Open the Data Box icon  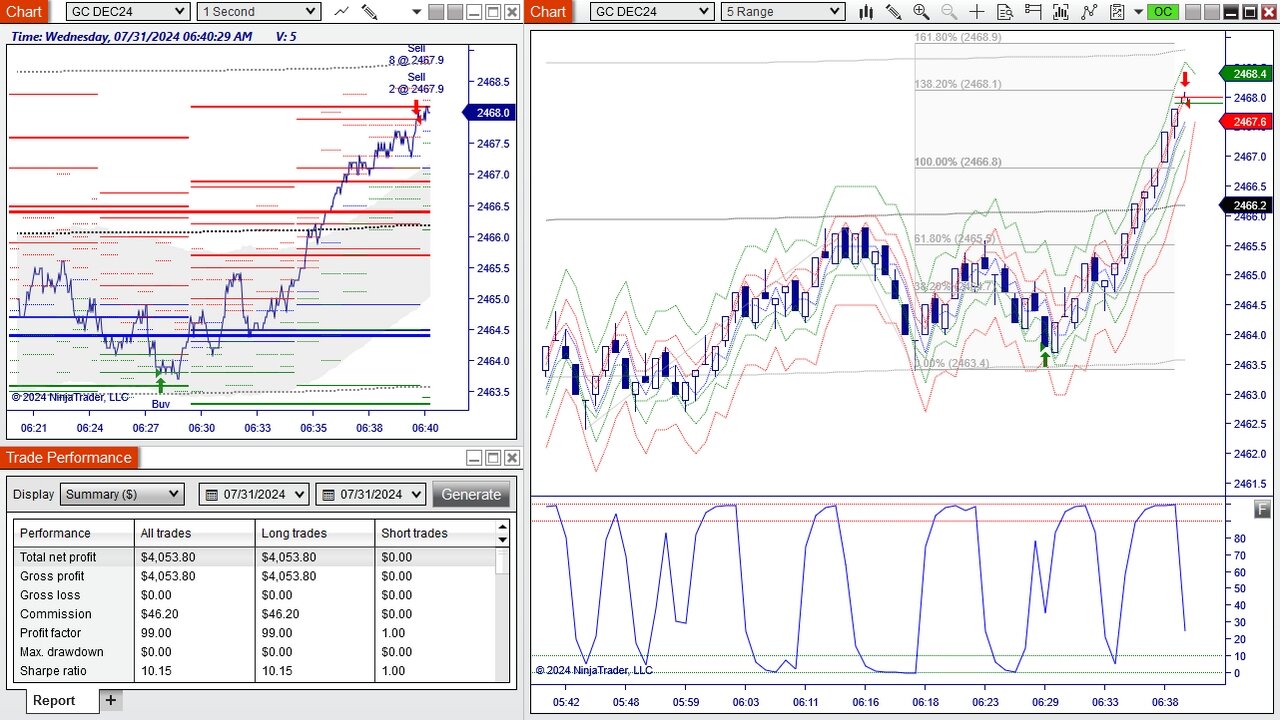click(x=1005, y=12)
